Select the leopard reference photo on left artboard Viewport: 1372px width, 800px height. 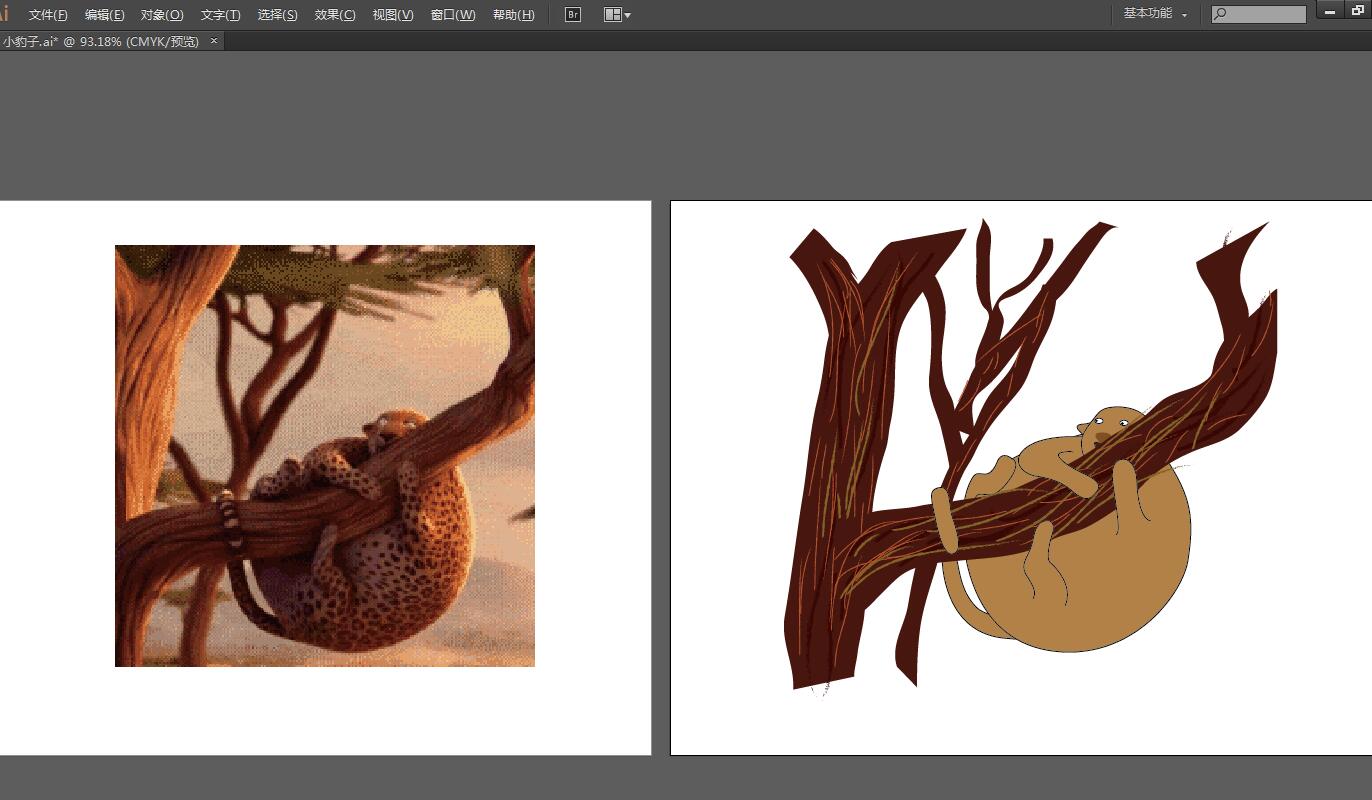tap(325, 456)
